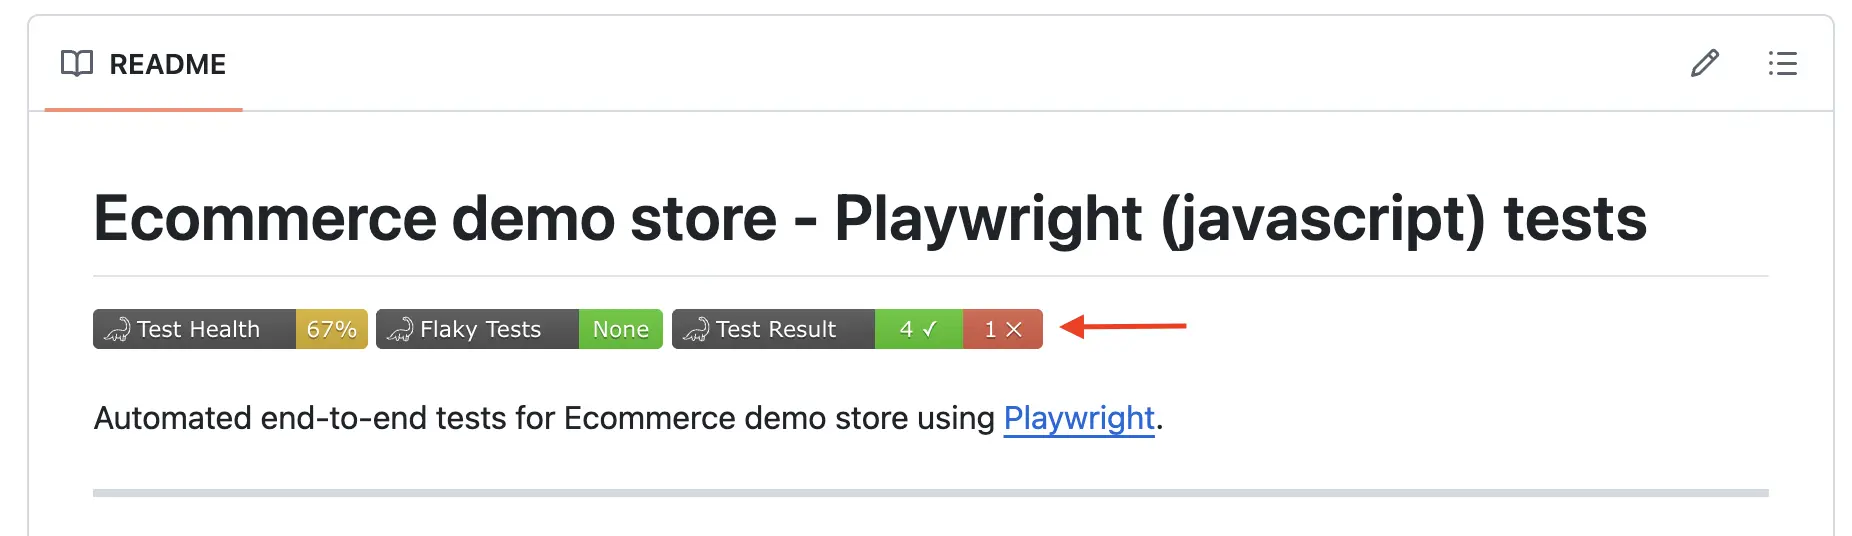Click the Ecommerce demo store heading
1852x536 pixels.
870,219
